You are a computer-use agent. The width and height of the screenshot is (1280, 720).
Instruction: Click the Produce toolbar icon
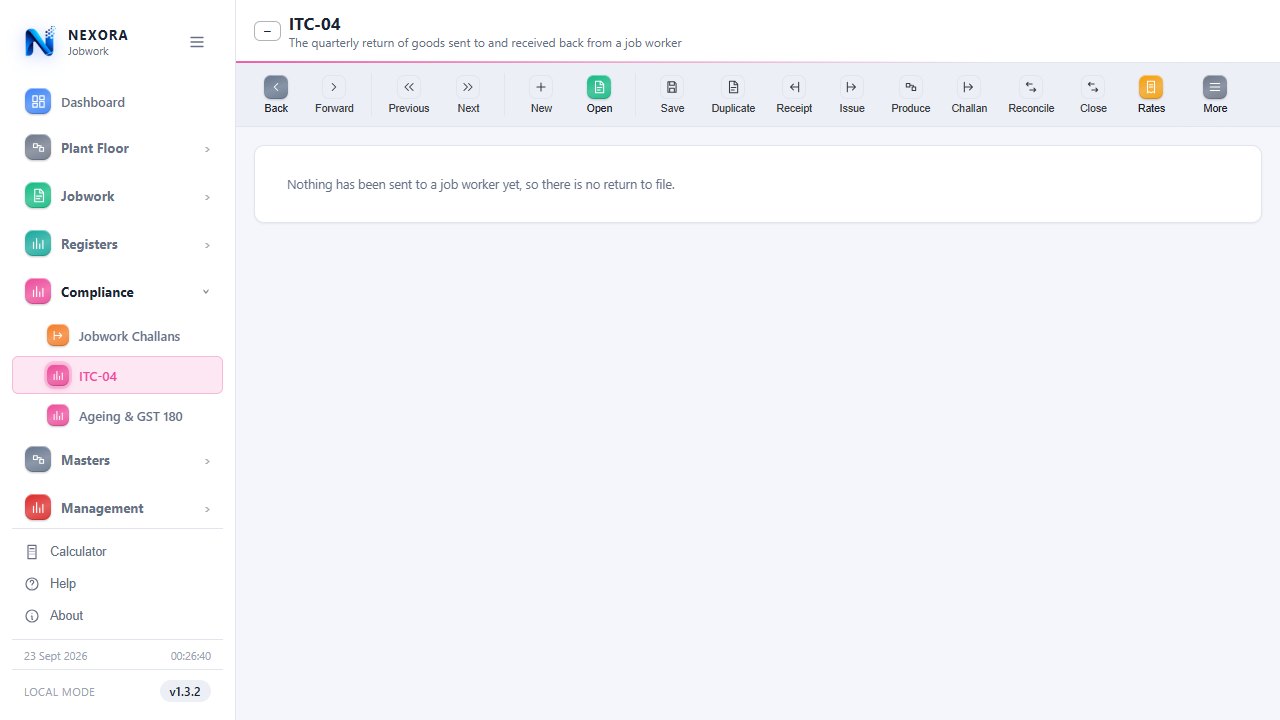pos(910,87)
